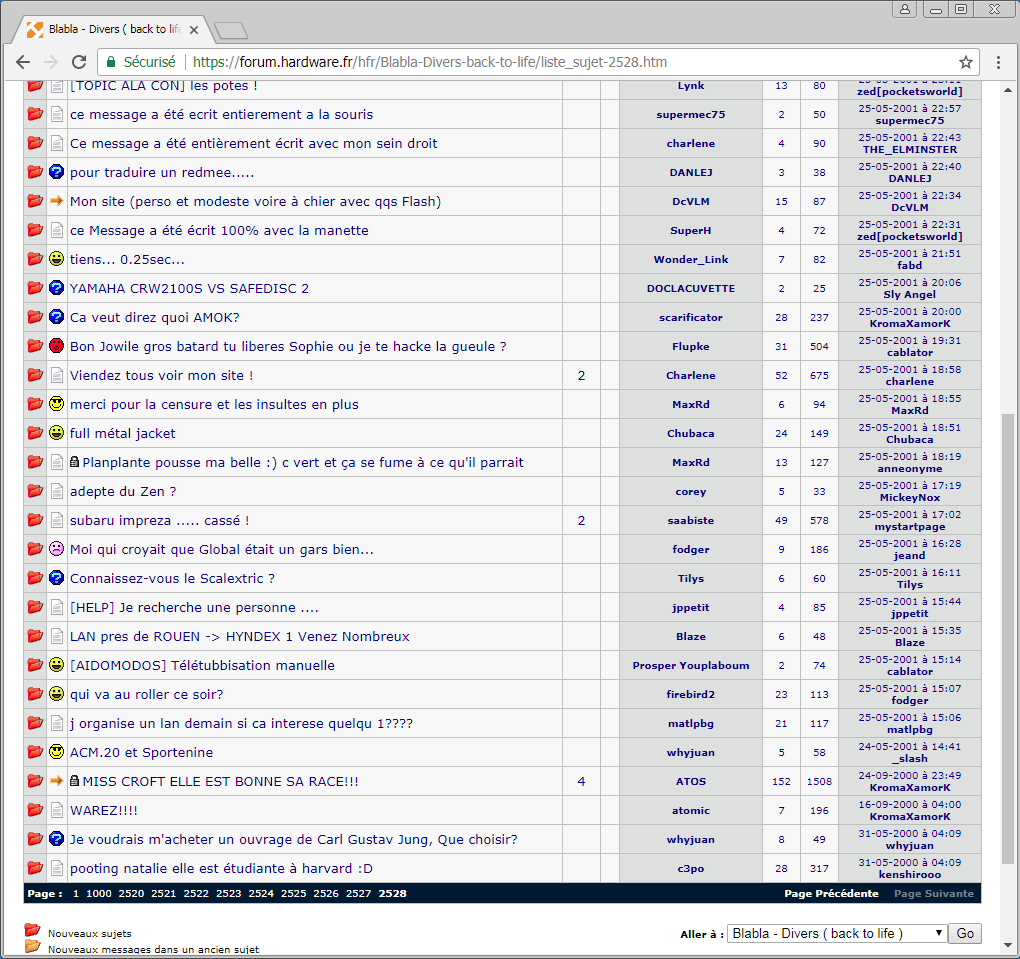Open the Chrome three-dot menu
The image size is (1020, 959).
pos(998,62)
